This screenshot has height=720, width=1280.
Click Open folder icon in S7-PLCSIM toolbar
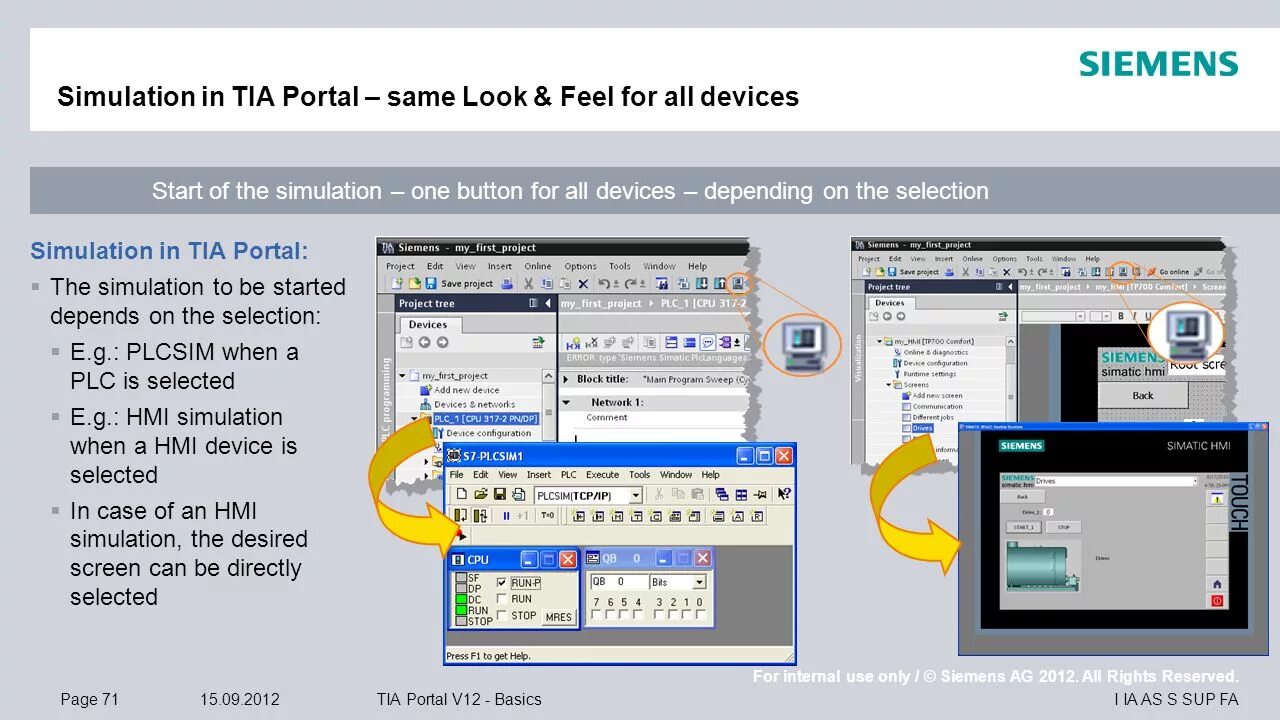click(481, 493)
